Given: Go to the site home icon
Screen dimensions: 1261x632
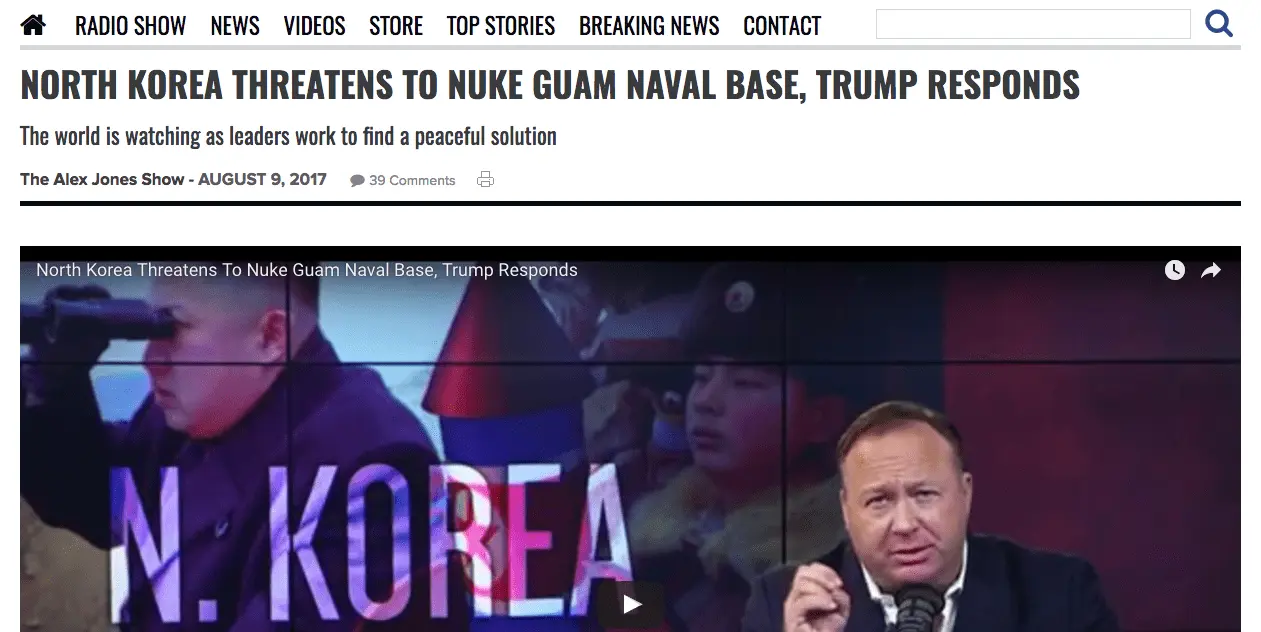Looking at the screenshot, I should (x=33, y=25).
